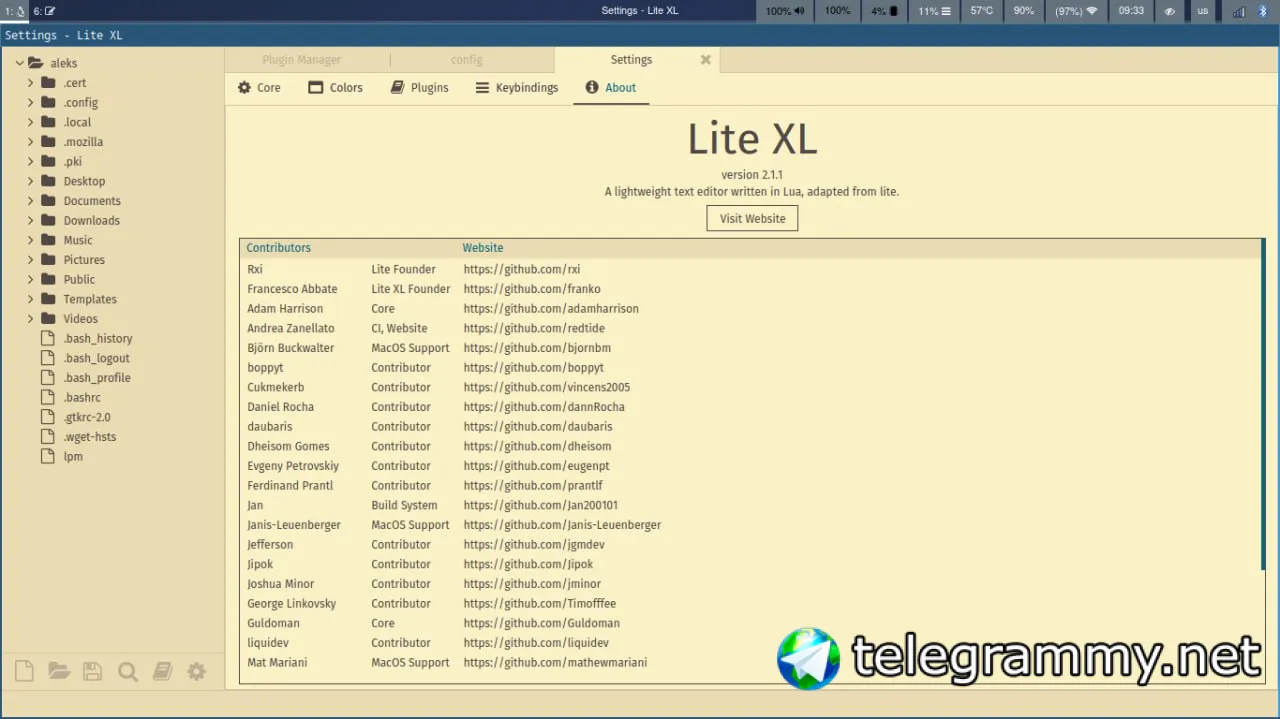Viewport: 1280px width, 719px height.
Task: Click the .cert folder icon
Action: [48, 83]
